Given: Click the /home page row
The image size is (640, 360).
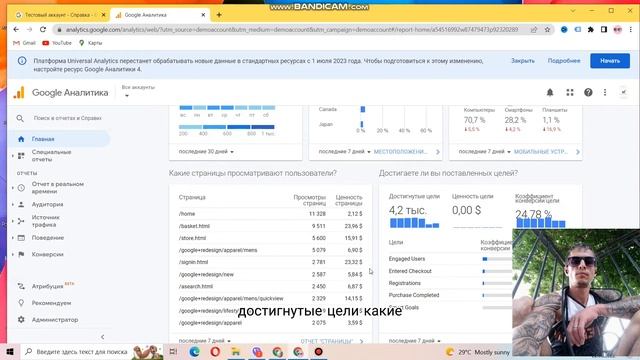Looking at the screenshot, I should [270, 214].
